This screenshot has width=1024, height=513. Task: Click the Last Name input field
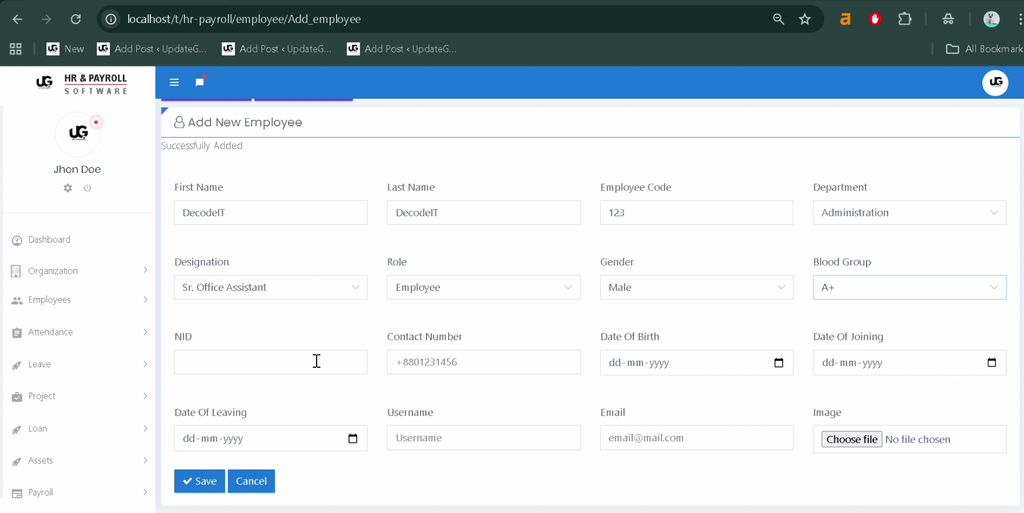(483, 213)
